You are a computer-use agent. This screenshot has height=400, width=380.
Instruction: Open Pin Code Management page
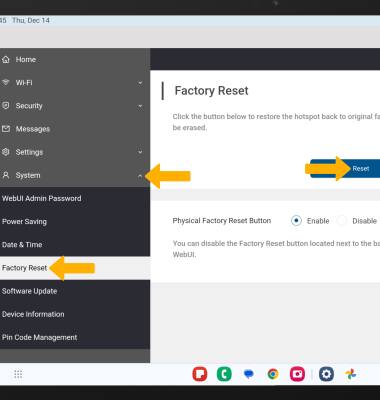tap(75, 337)
